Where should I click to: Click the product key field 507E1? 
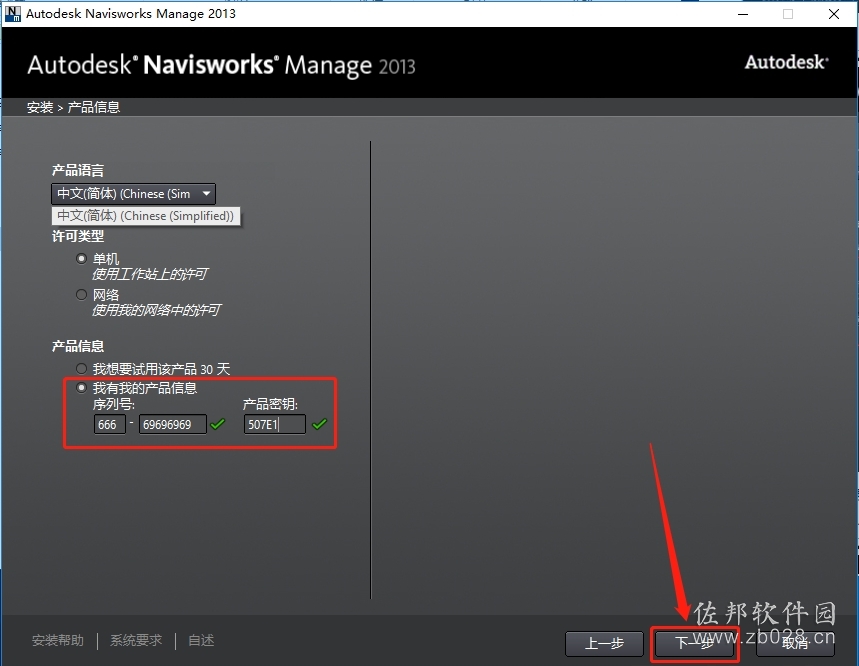(274, 424)
